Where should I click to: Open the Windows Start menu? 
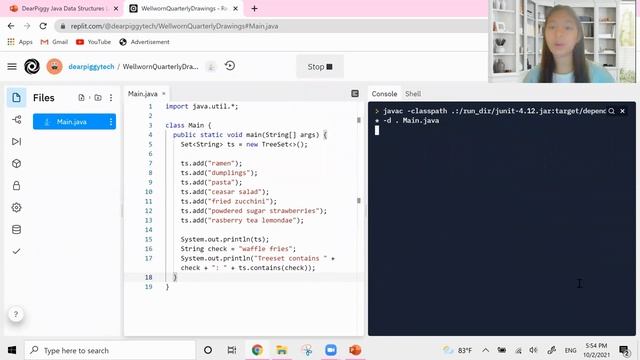pos(12,350)
